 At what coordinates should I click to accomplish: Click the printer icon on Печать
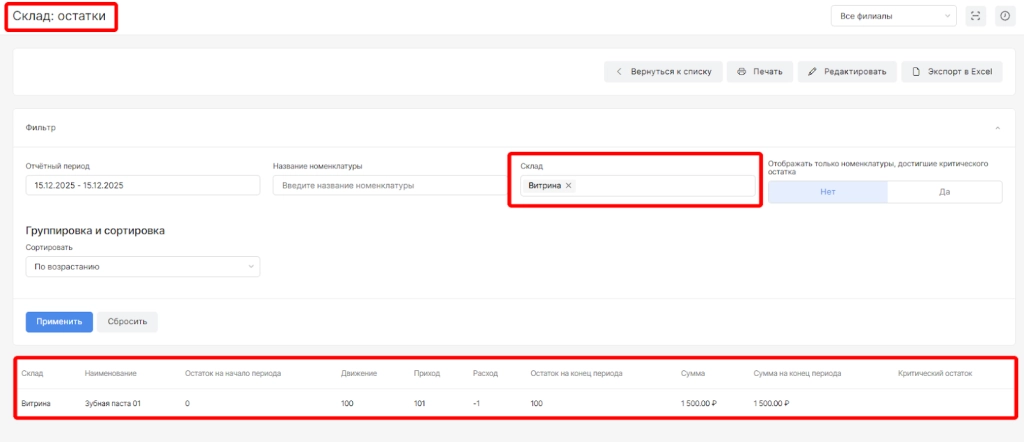[x=742, y=72]
